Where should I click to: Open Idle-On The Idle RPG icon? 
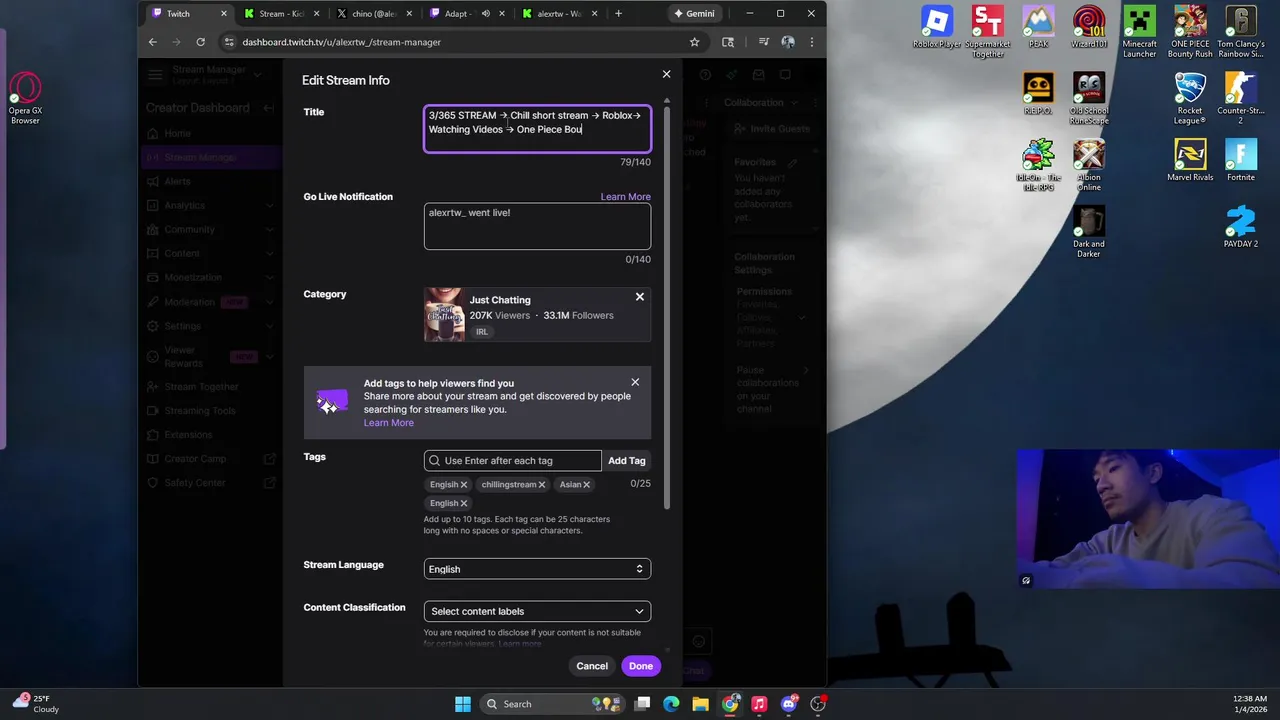point(1038,165)
